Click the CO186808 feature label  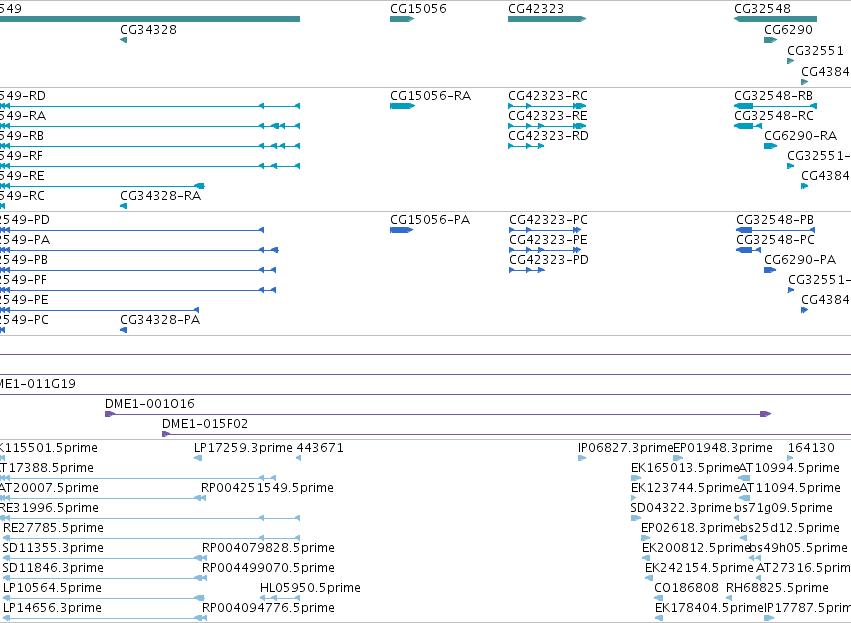(x=686, y=588)
